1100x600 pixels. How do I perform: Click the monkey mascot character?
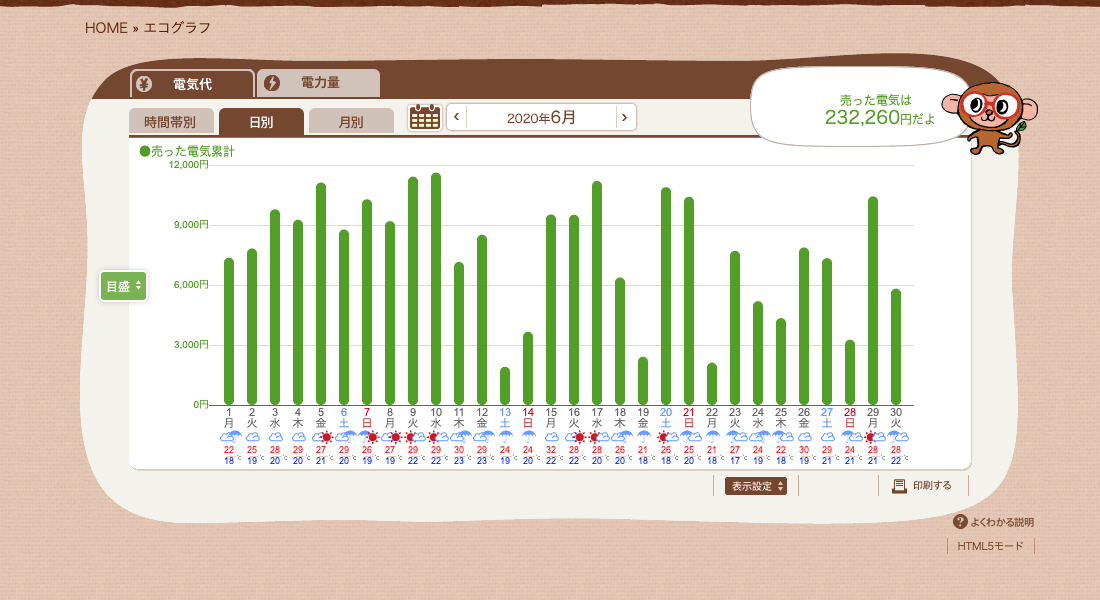pos(991,115)
